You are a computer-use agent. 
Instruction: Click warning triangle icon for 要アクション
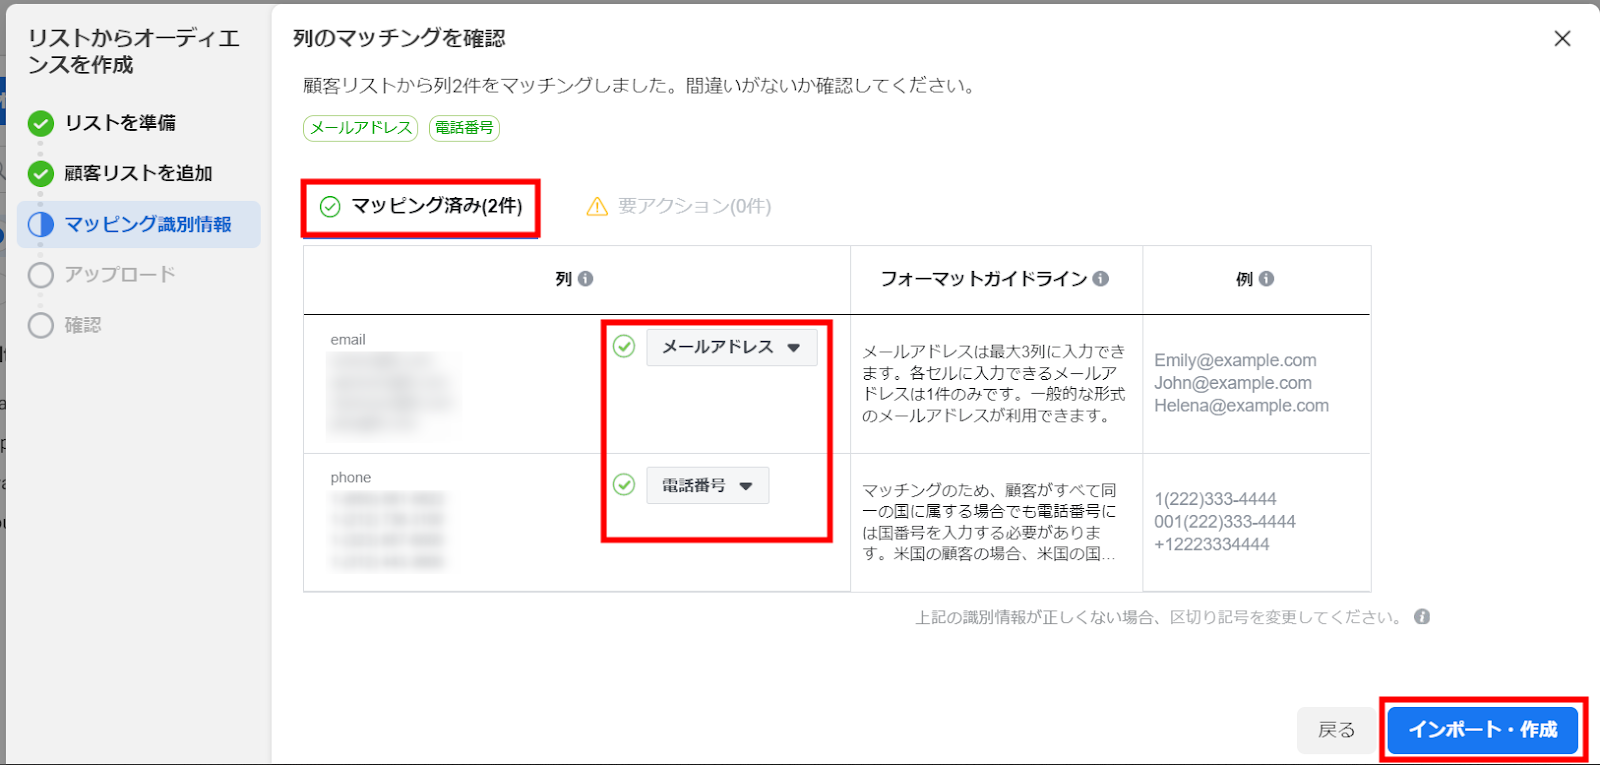click(x=597, y=207)
